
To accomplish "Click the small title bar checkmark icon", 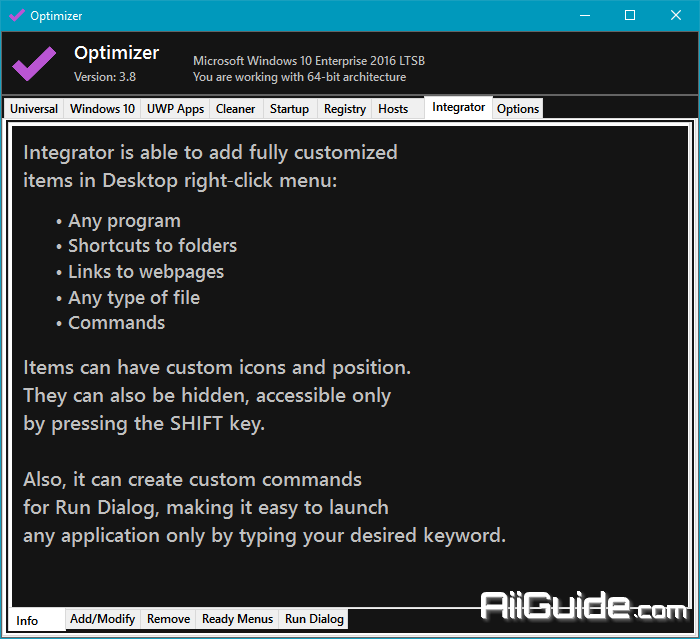I will 17,15.
